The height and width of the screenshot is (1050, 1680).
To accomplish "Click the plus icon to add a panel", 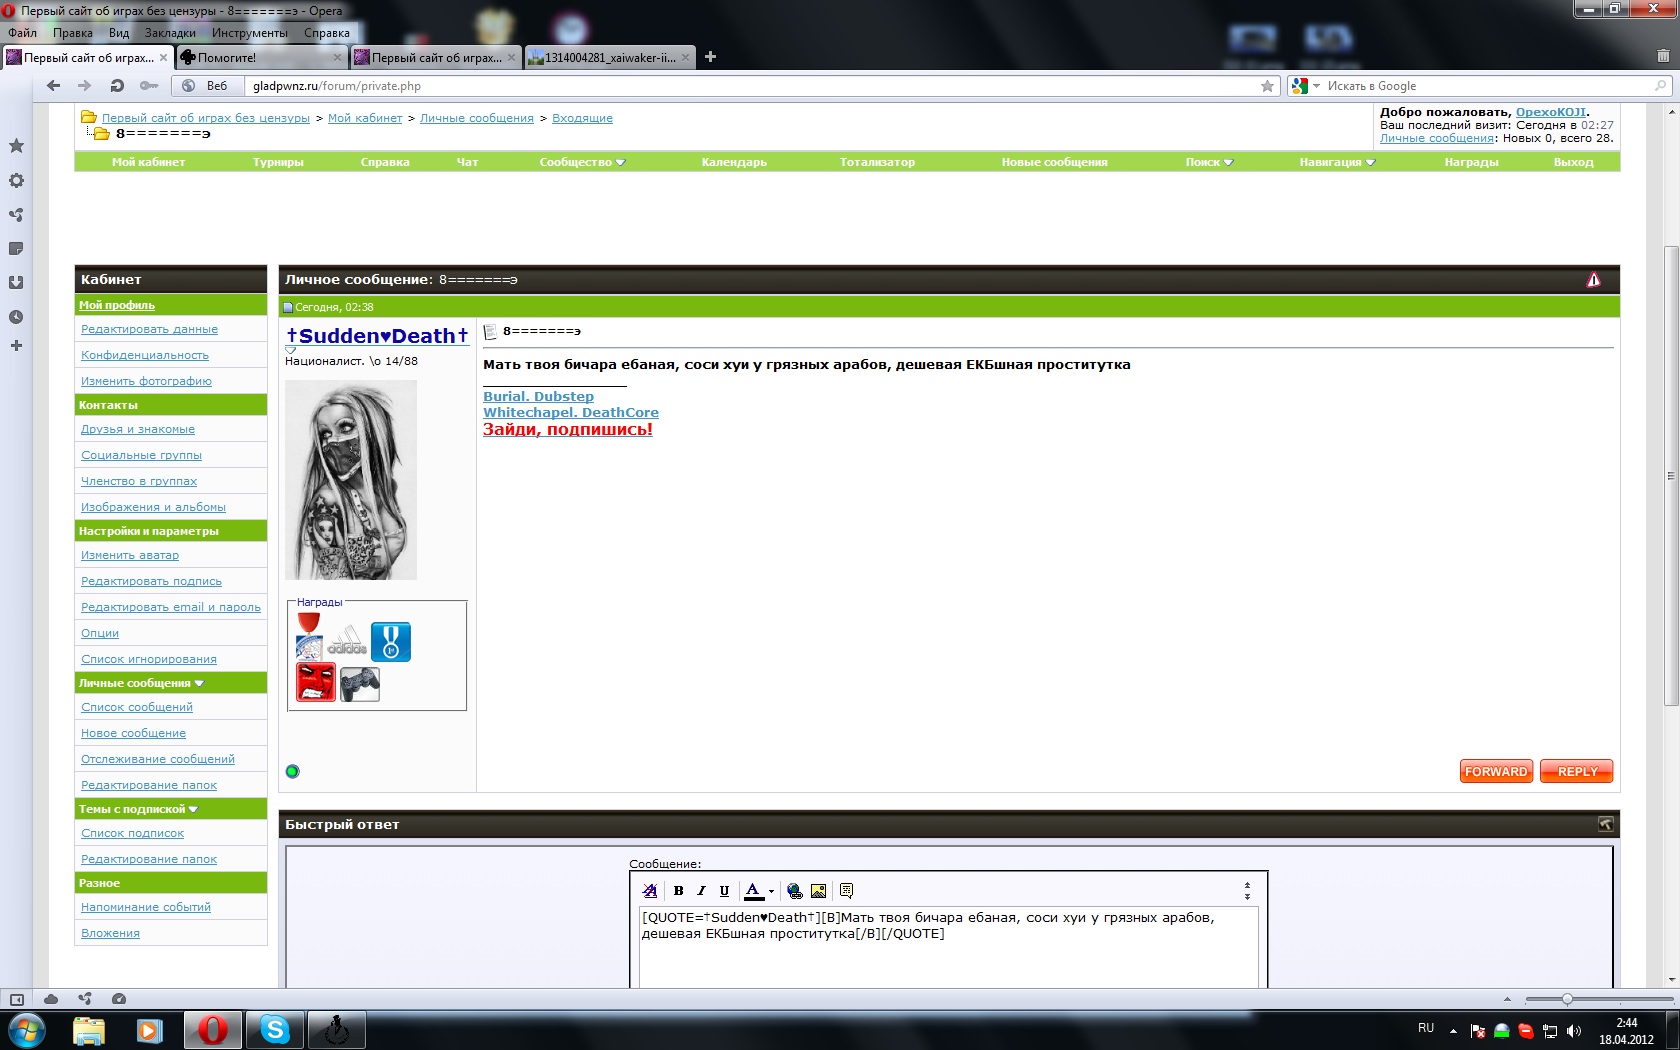I will click(16, 346).
